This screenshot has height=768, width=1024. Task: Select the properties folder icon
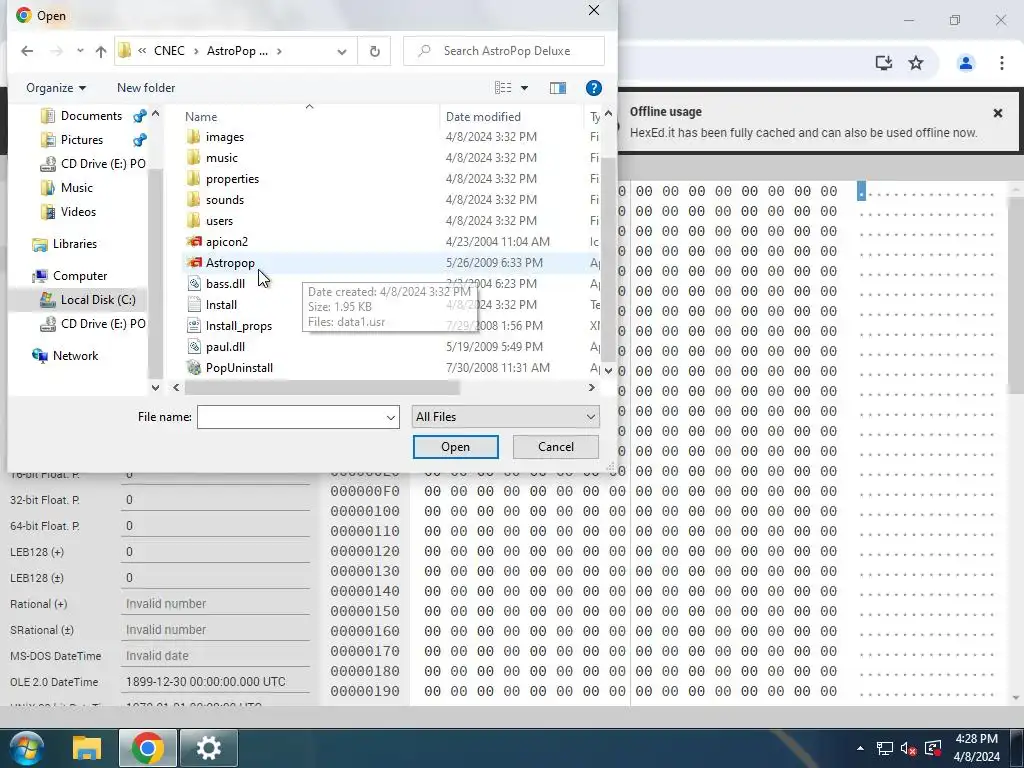tap(193, 178)
